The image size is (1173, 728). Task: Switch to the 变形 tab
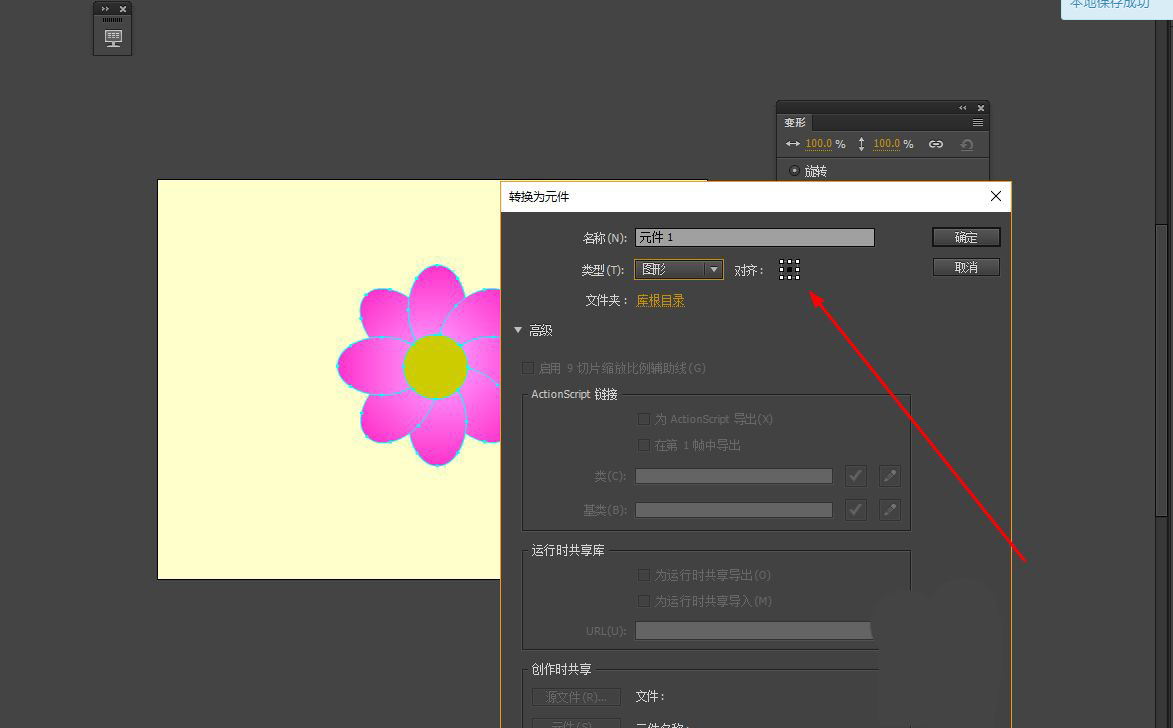pos(794,123)
